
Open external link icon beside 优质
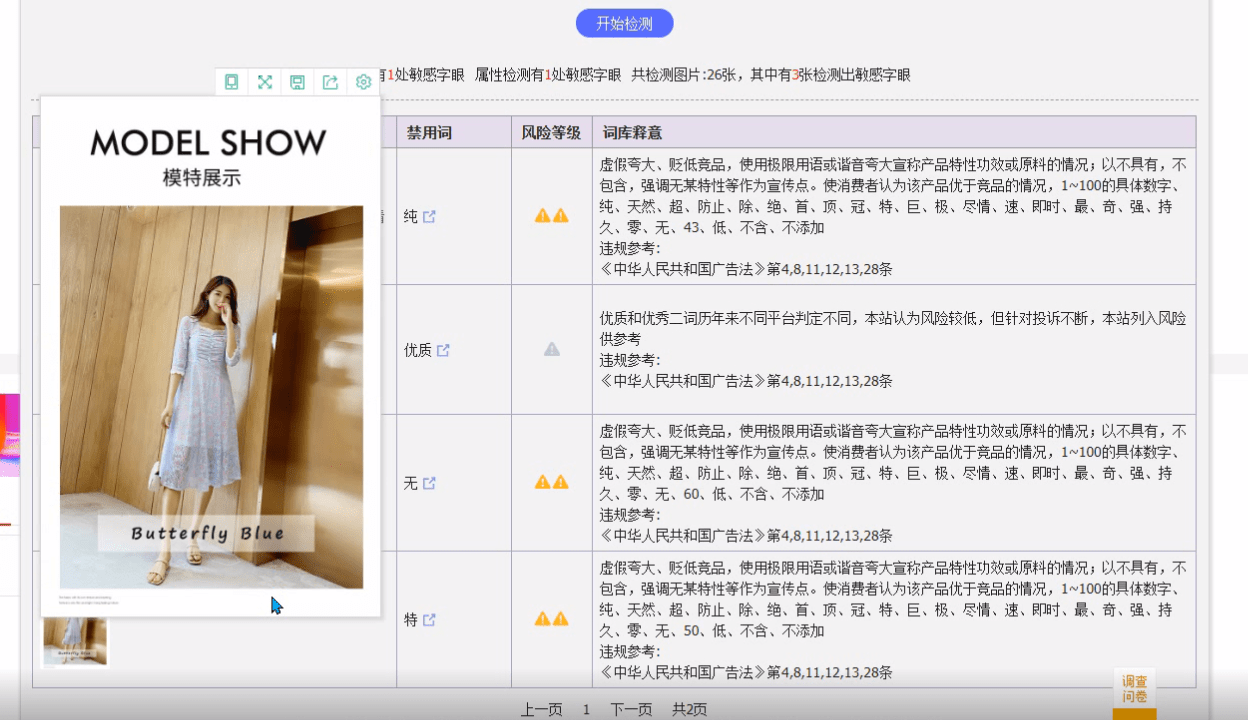[443, 350]
